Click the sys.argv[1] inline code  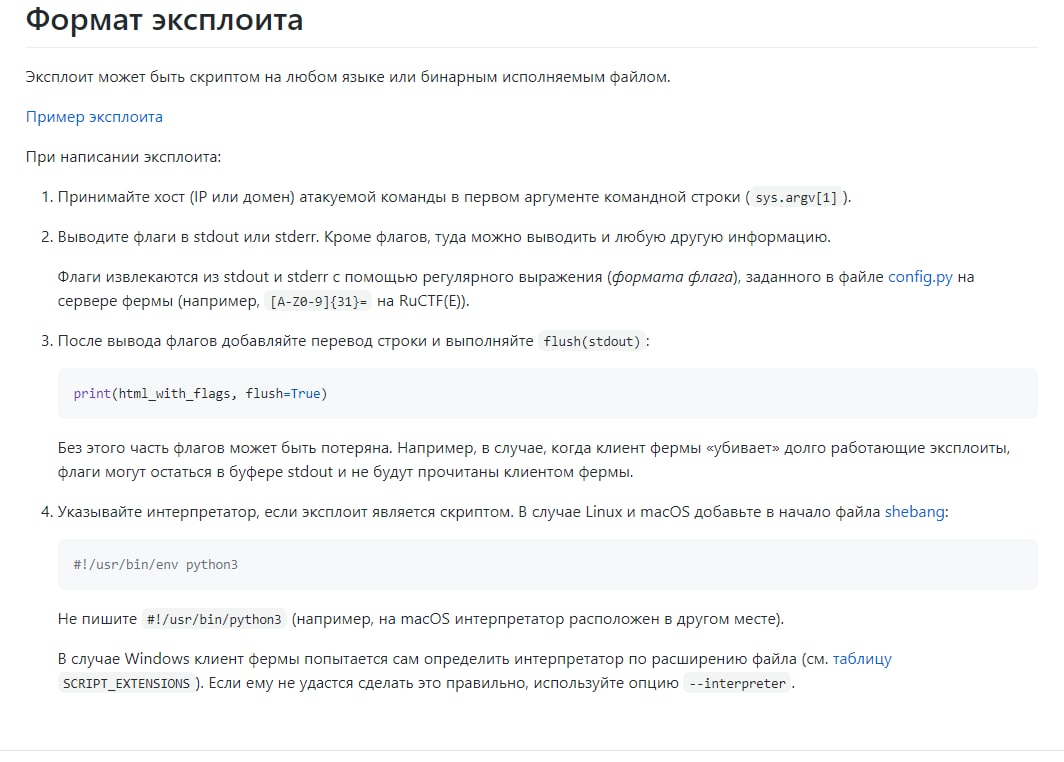pyautogui.click(x=797, y=198)
